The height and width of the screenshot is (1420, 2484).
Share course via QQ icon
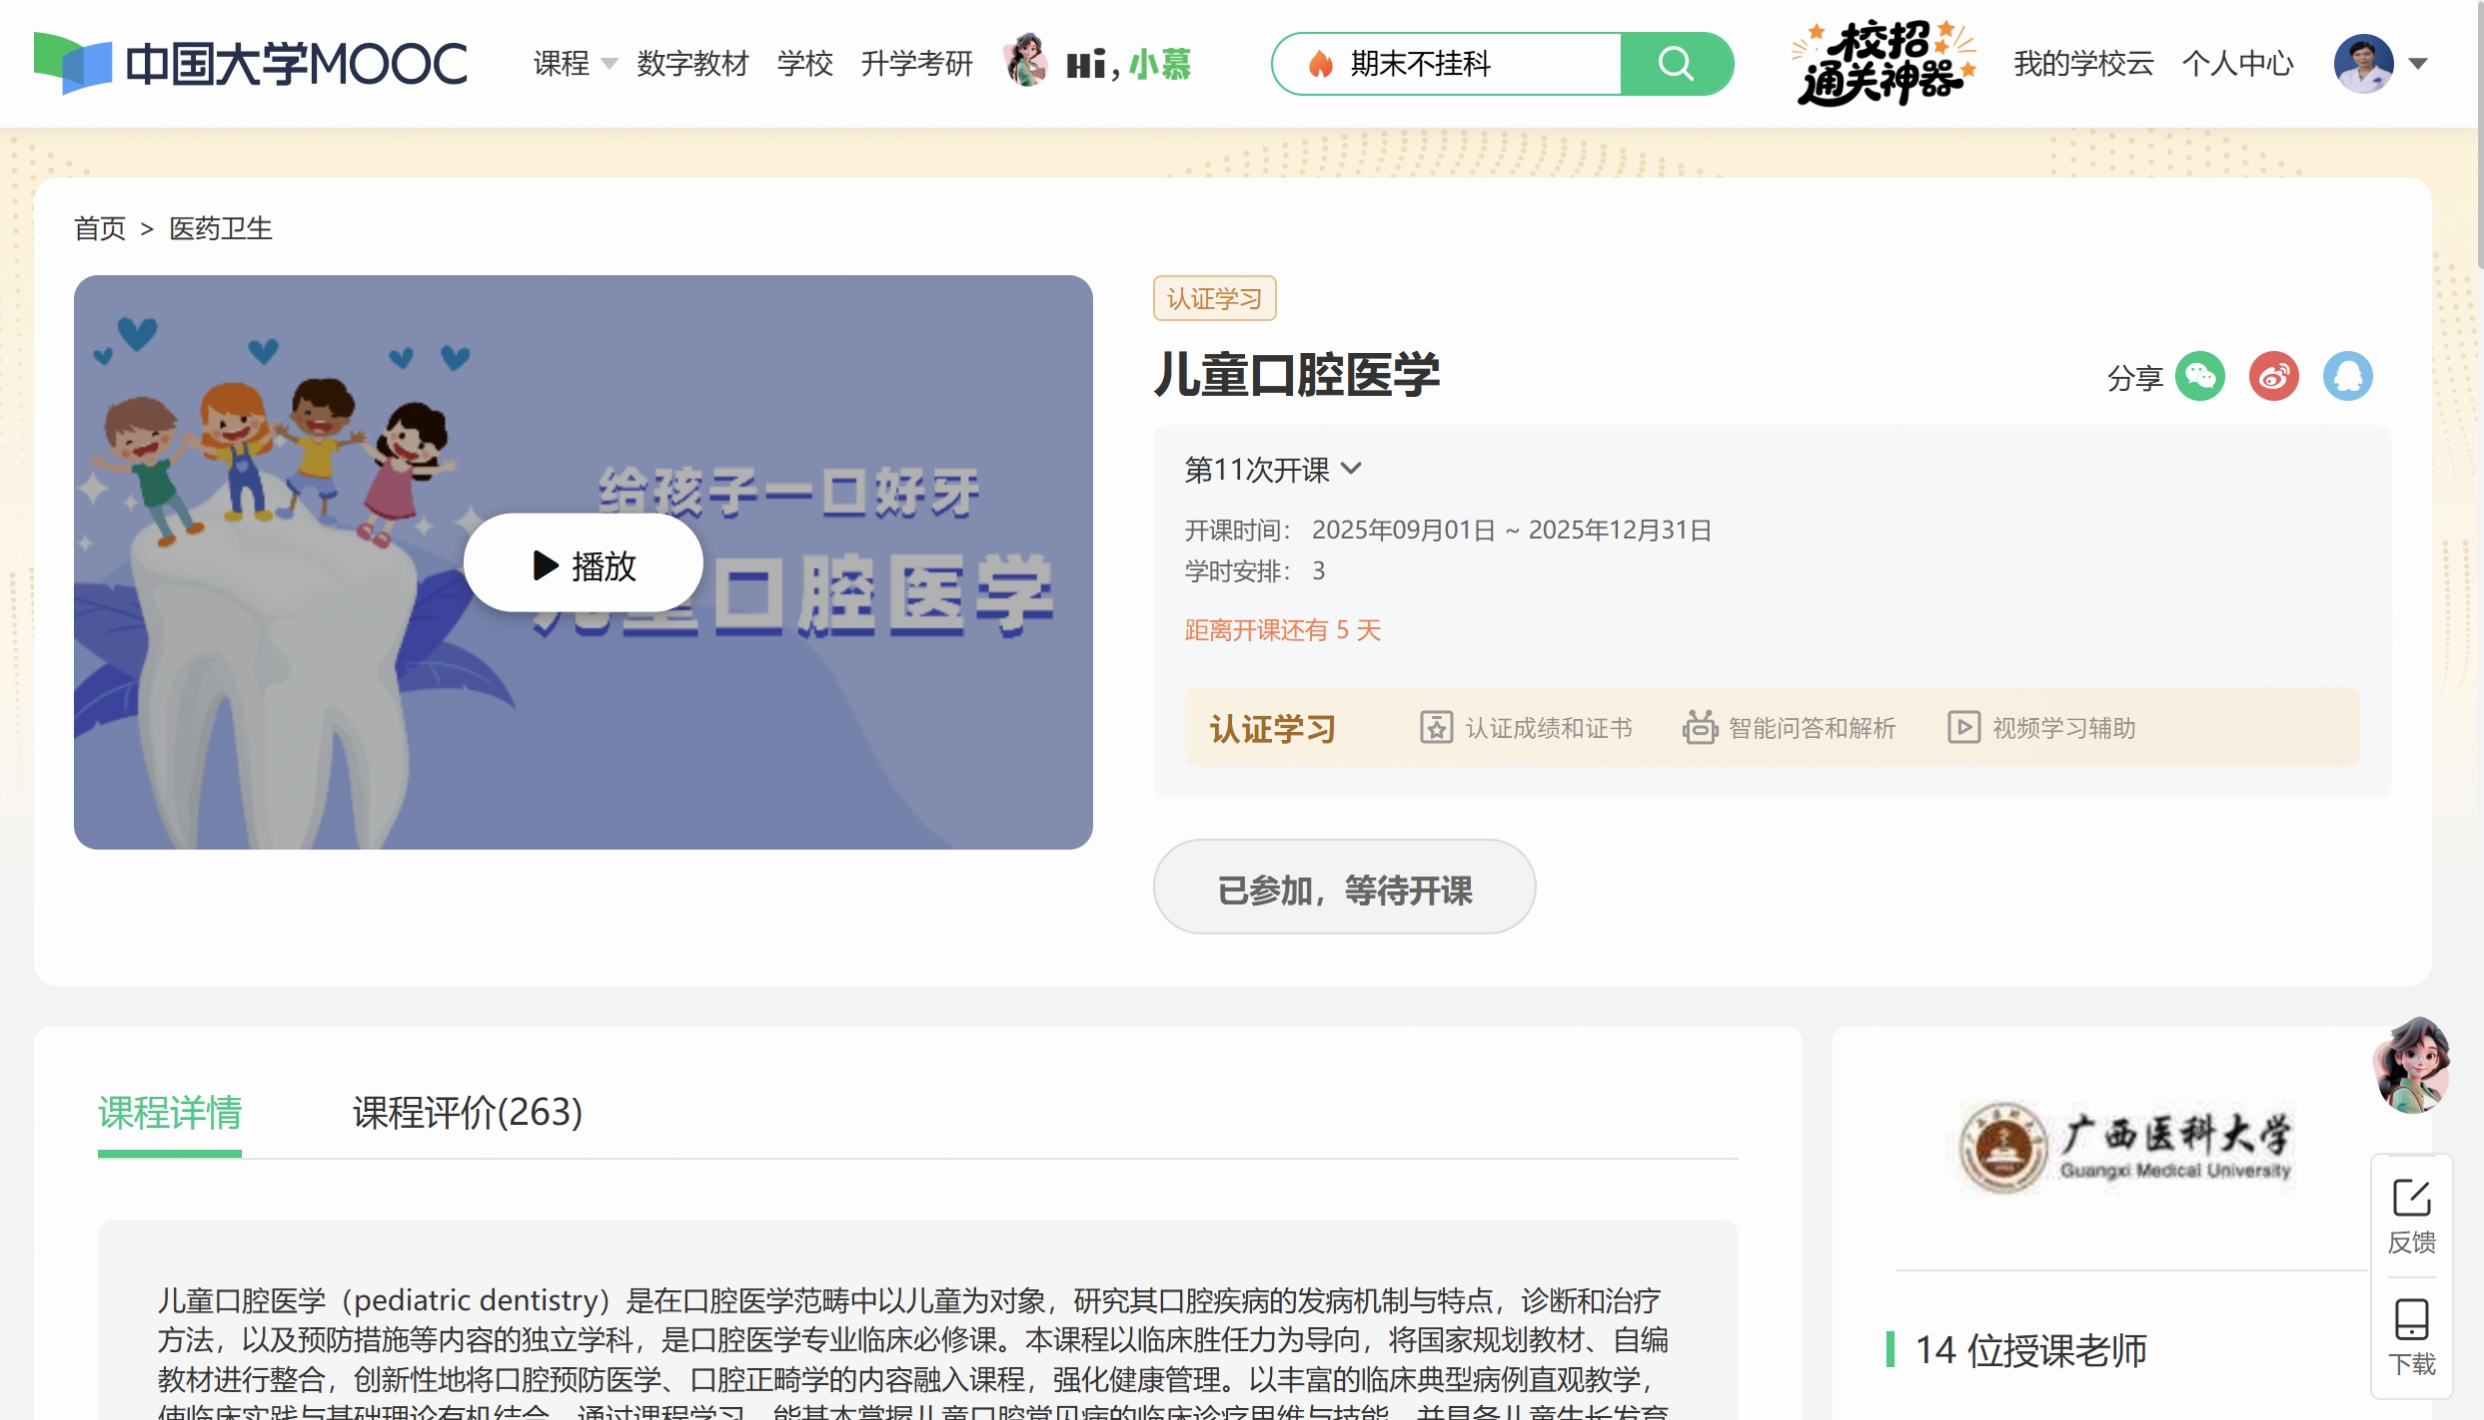click(x=2347, y=377)
